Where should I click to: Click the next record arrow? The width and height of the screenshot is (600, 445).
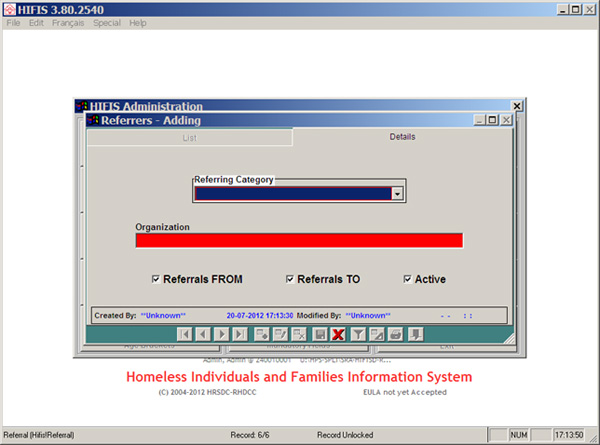tap(222, 334)
